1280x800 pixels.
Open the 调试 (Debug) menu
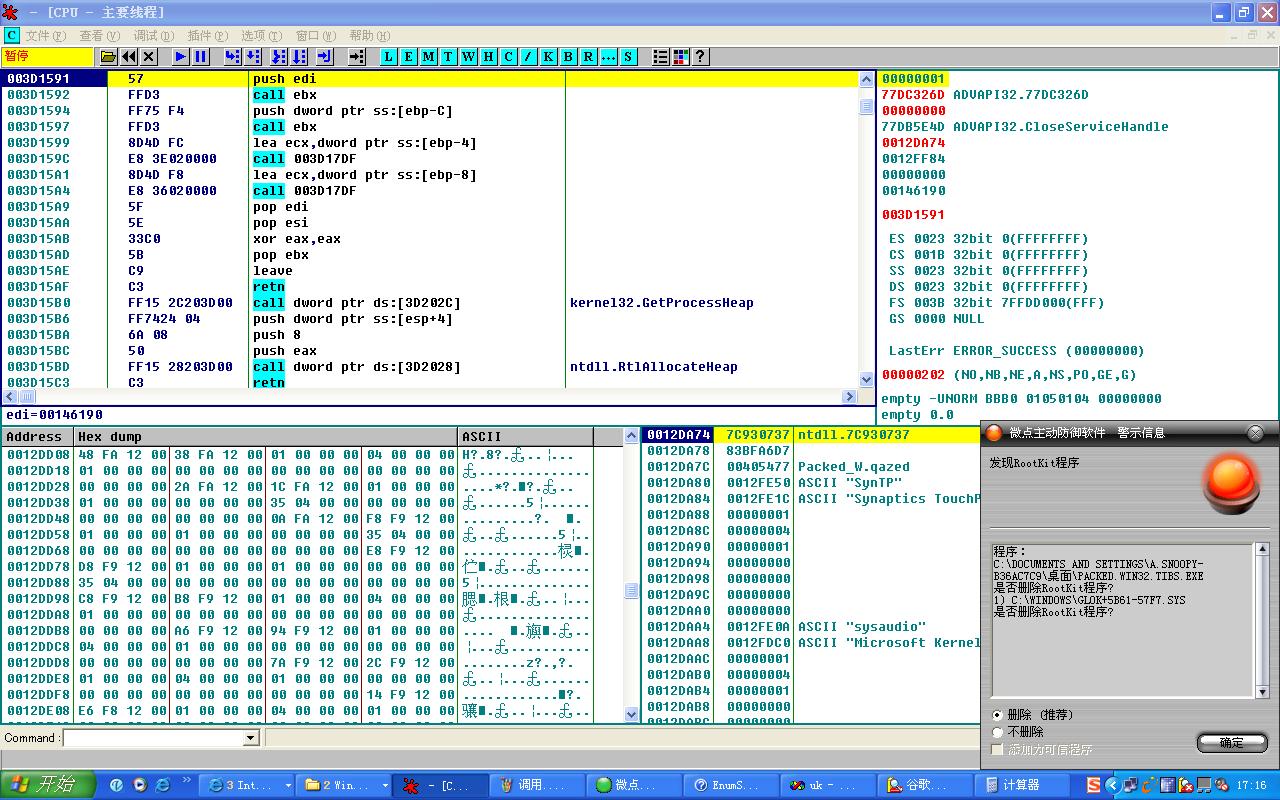click(x=153, y=35)
